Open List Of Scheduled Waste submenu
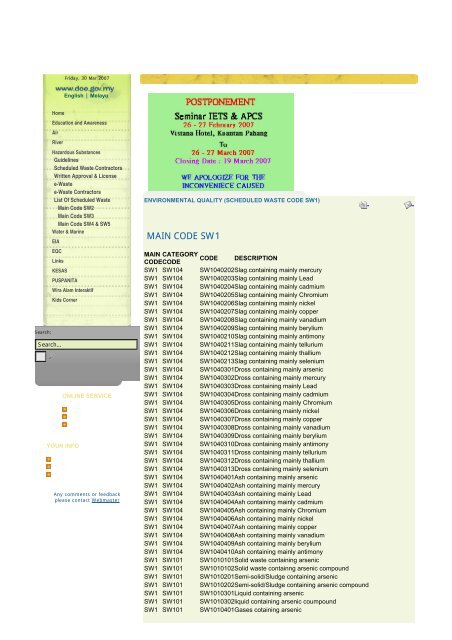Viewport: 452px width, 640px height. click(x=82, y=200)
